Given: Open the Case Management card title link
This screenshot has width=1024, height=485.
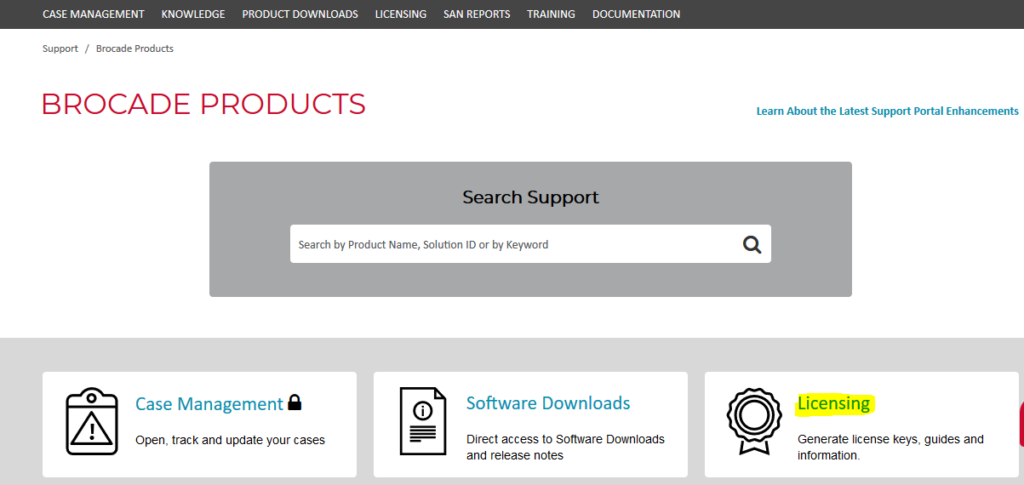Looking at the screenshot, I should (209, 403).
